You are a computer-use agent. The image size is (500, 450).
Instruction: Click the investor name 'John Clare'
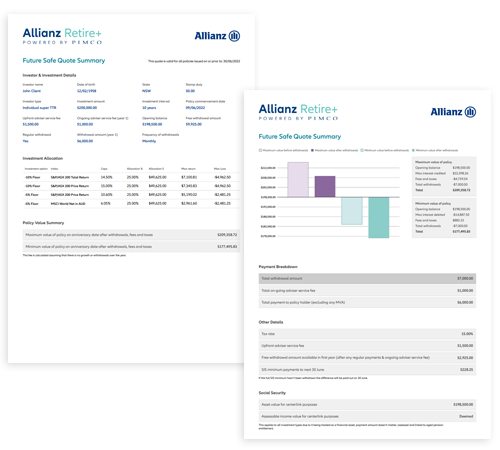tap(32, 91)
